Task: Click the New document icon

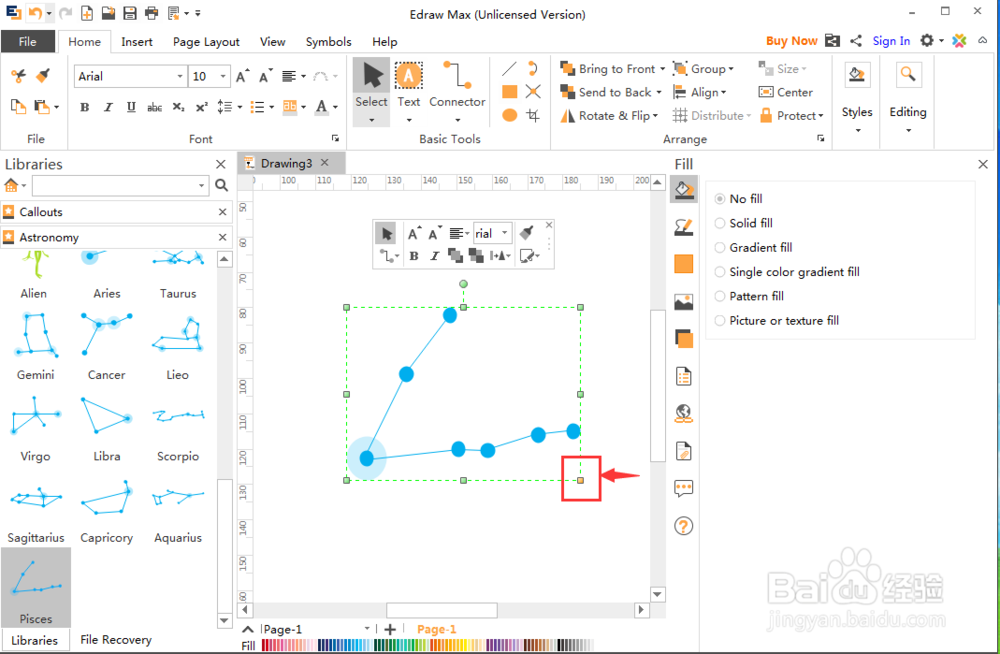Action: point(87,13)
